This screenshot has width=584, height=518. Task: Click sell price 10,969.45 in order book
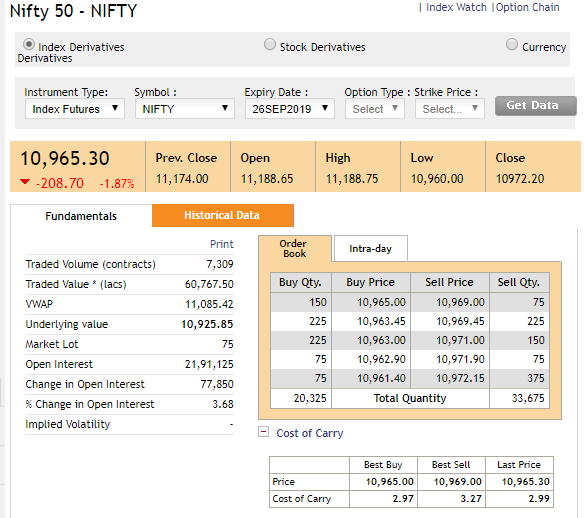click(x=460, y=321)
